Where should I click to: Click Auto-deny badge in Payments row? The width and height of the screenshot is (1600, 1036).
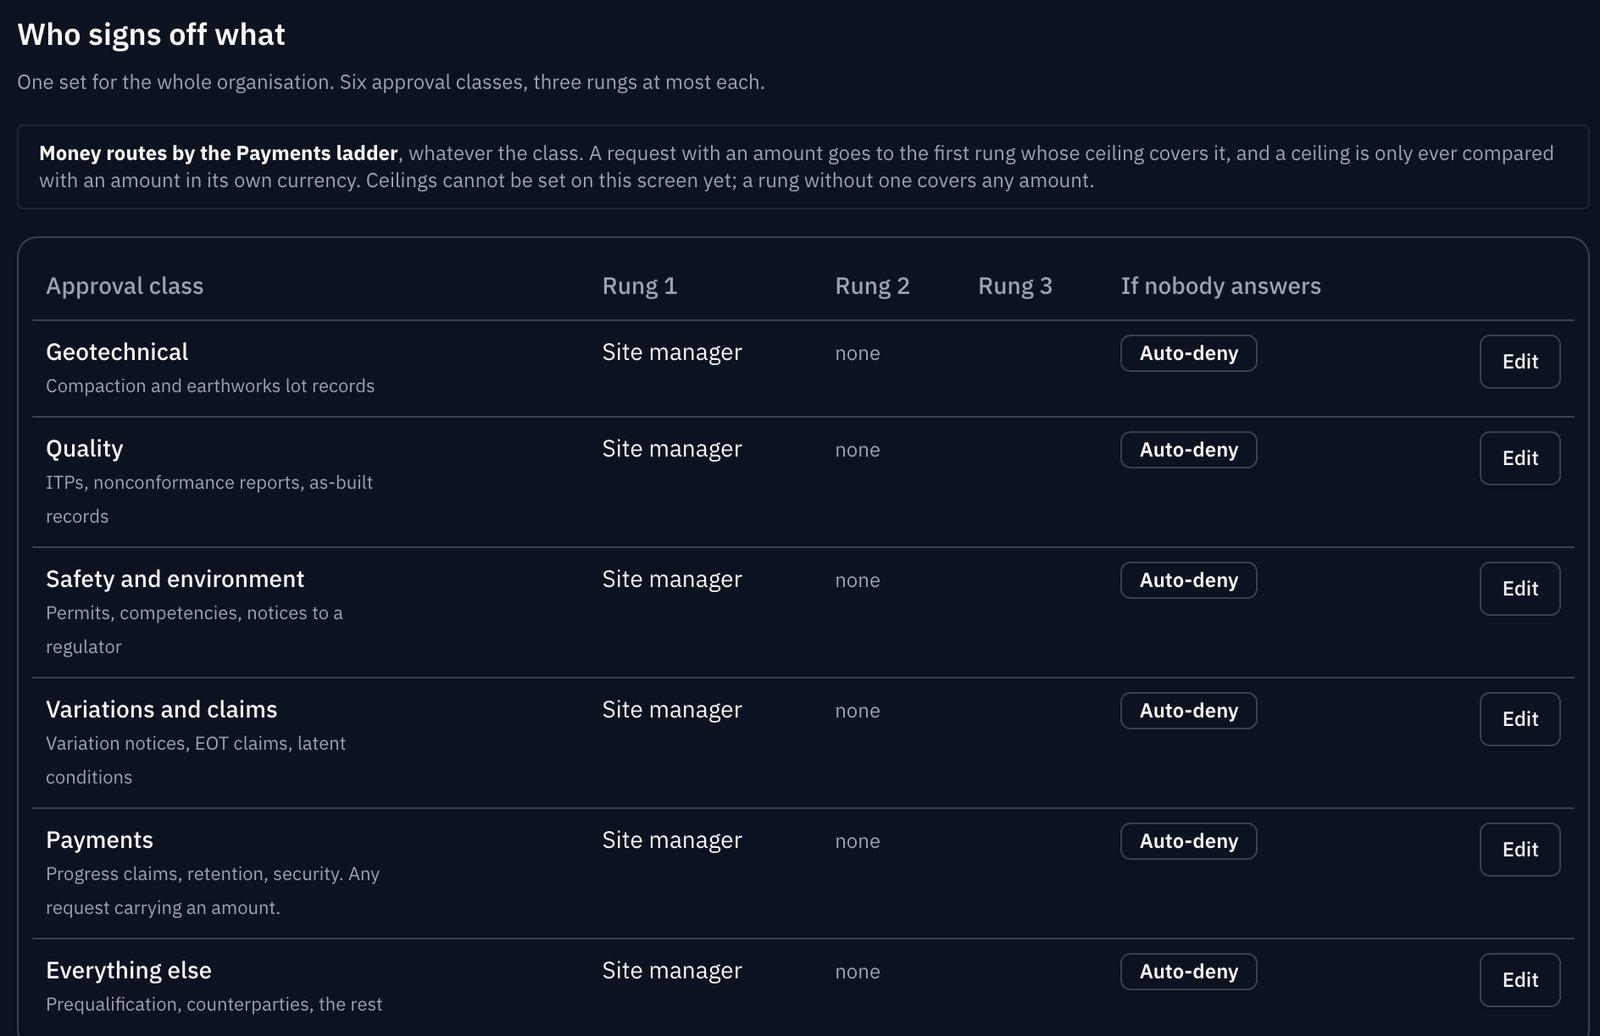(x=1188, y=841)
